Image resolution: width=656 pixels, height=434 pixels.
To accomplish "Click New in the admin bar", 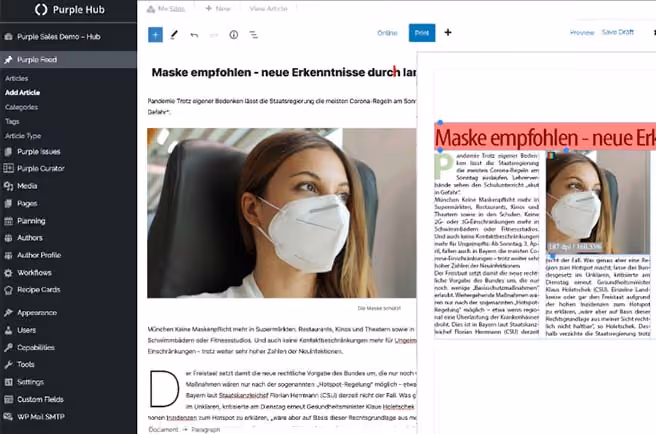I will coord(218,8).
